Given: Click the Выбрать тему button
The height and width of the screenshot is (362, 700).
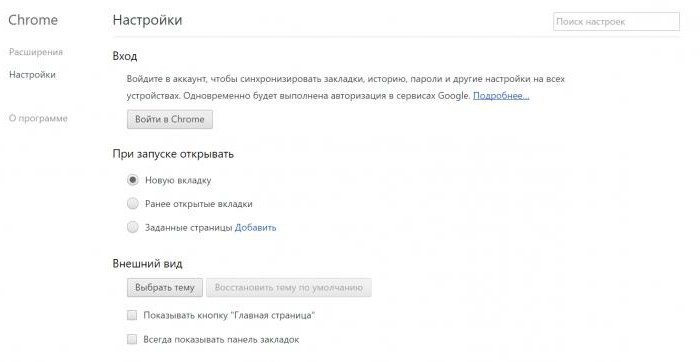Looking at the screenshot, I should point(165,287).
